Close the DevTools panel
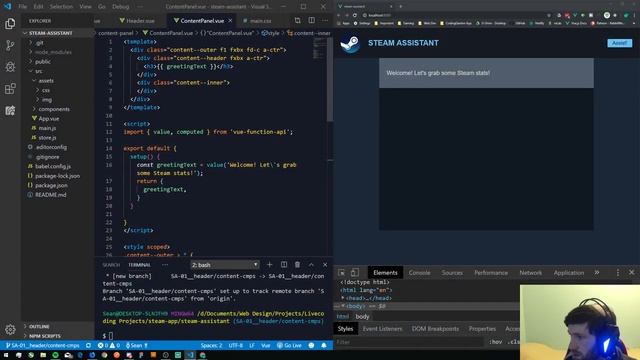 (x=631, y=272)
